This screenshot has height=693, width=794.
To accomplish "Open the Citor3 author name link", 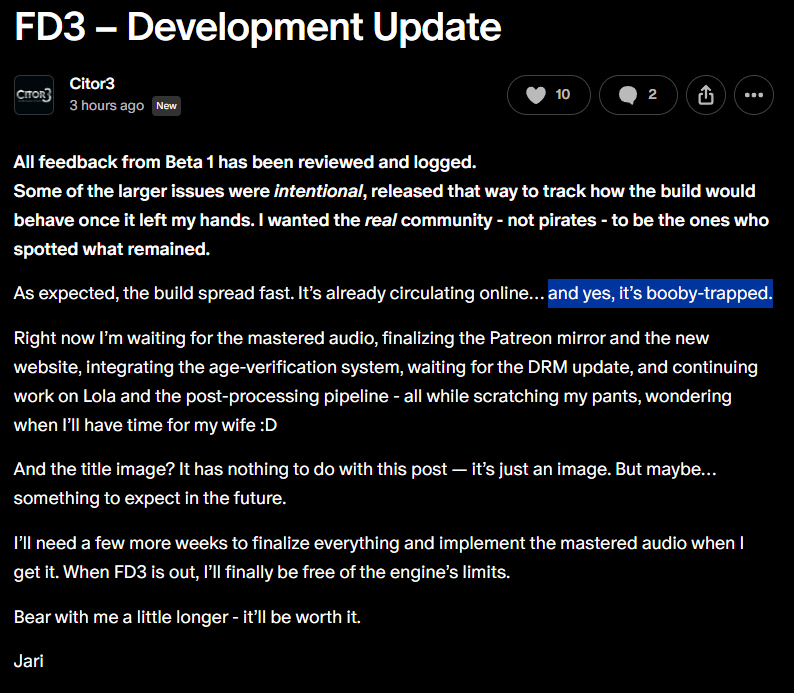I will click(x=92, y=84).
